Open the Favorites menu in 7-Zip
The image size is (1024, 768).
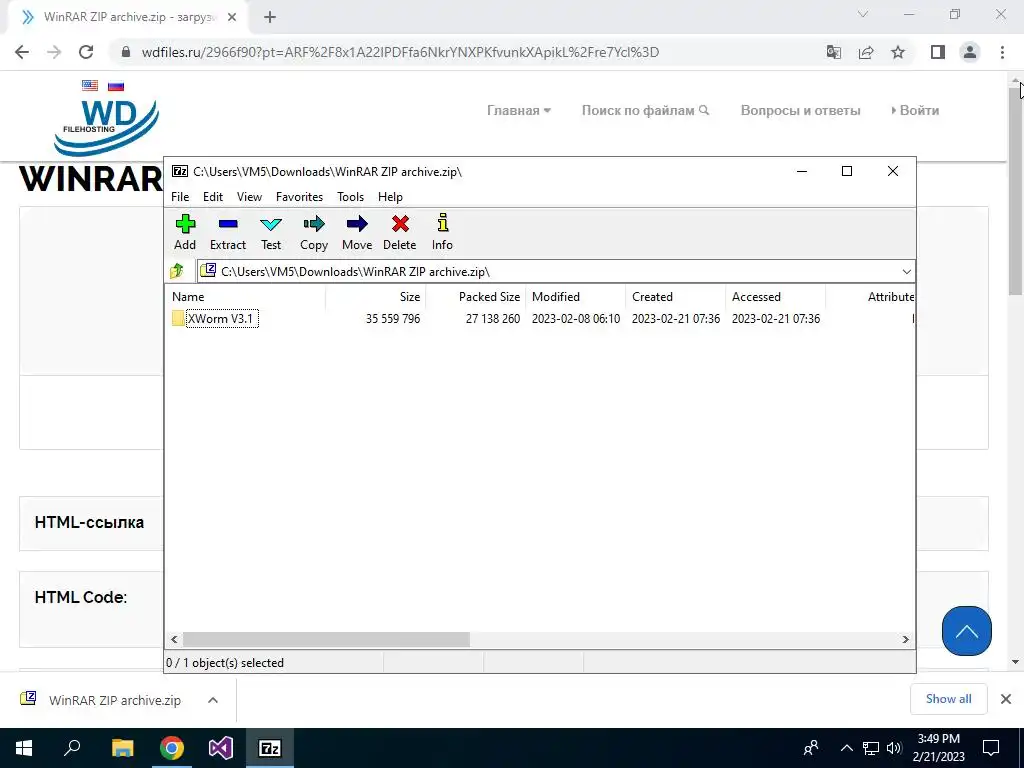[x=299, y=197]
